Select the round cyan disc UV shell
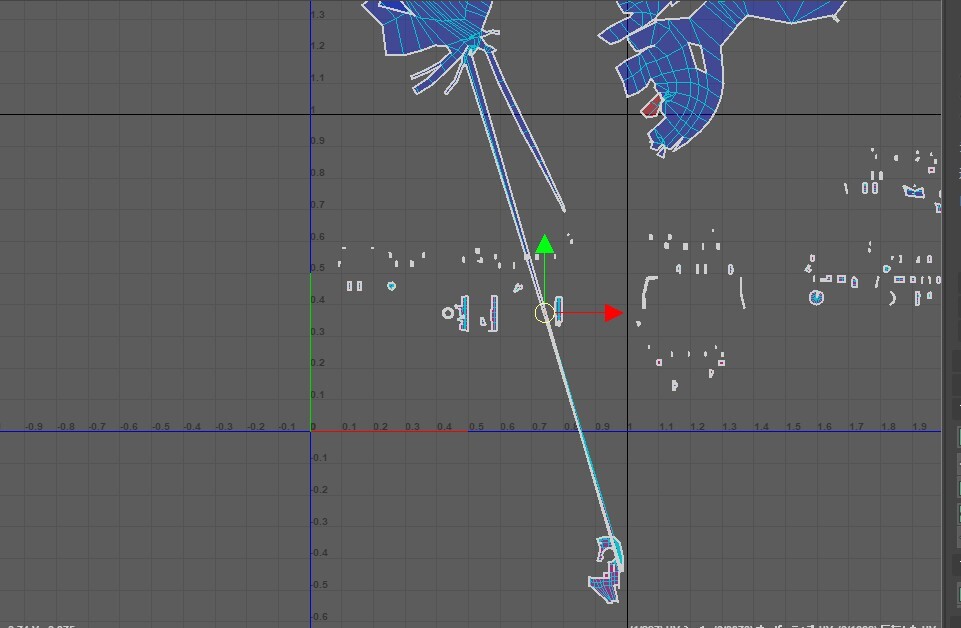This screenshot has width=961, height=628. [816, 298]
